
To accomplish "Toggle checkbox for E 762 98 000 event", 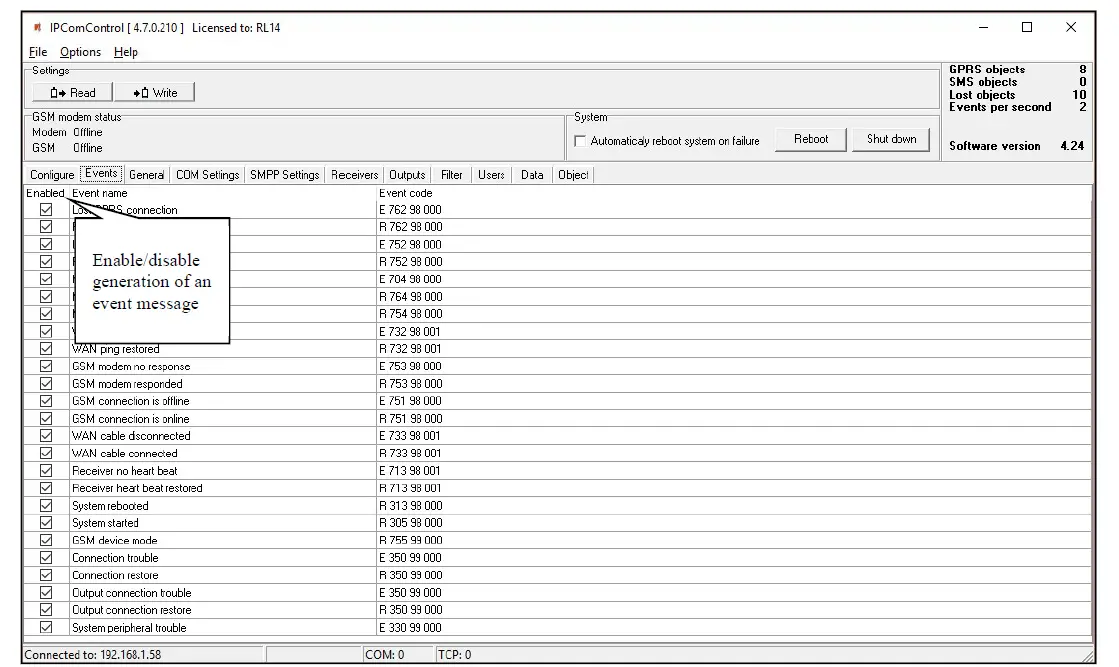I will 46,210.
